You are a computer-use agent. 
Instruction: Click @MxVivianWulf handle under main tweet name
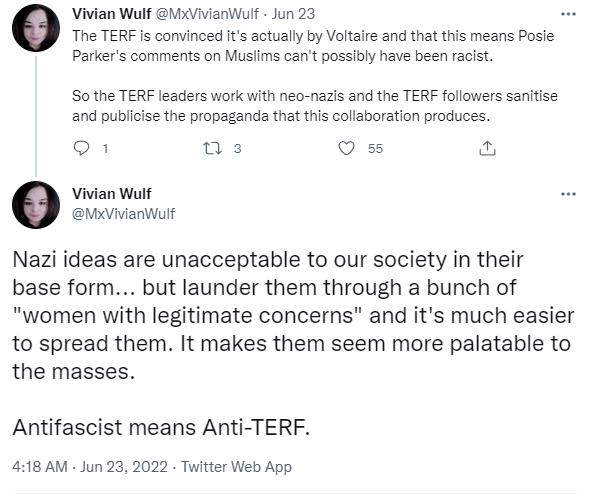pyautogui.click(x=124, y=214)
